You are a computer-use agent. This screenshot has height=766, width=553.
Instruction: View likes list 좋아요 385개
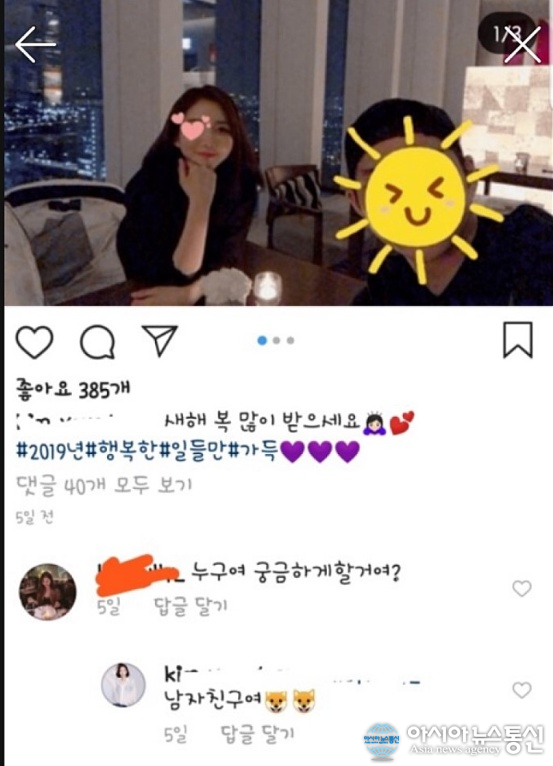[x=73, y=389]
